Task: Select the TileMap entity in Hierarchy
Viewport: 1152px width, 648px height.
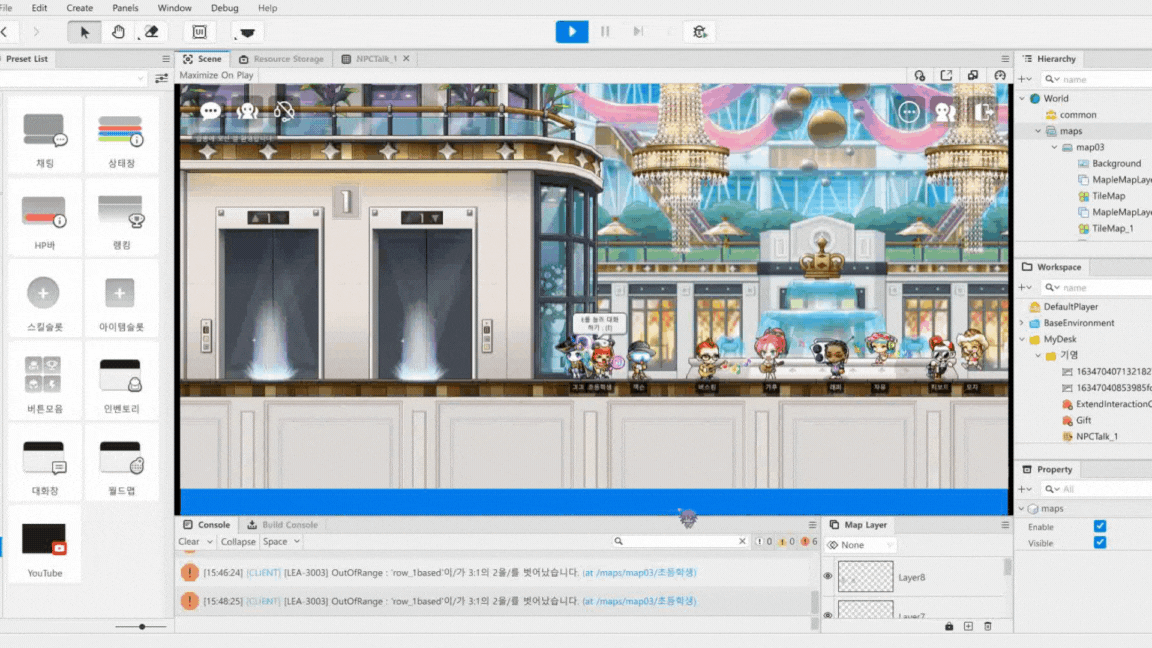Action: tap(1108, 196)
